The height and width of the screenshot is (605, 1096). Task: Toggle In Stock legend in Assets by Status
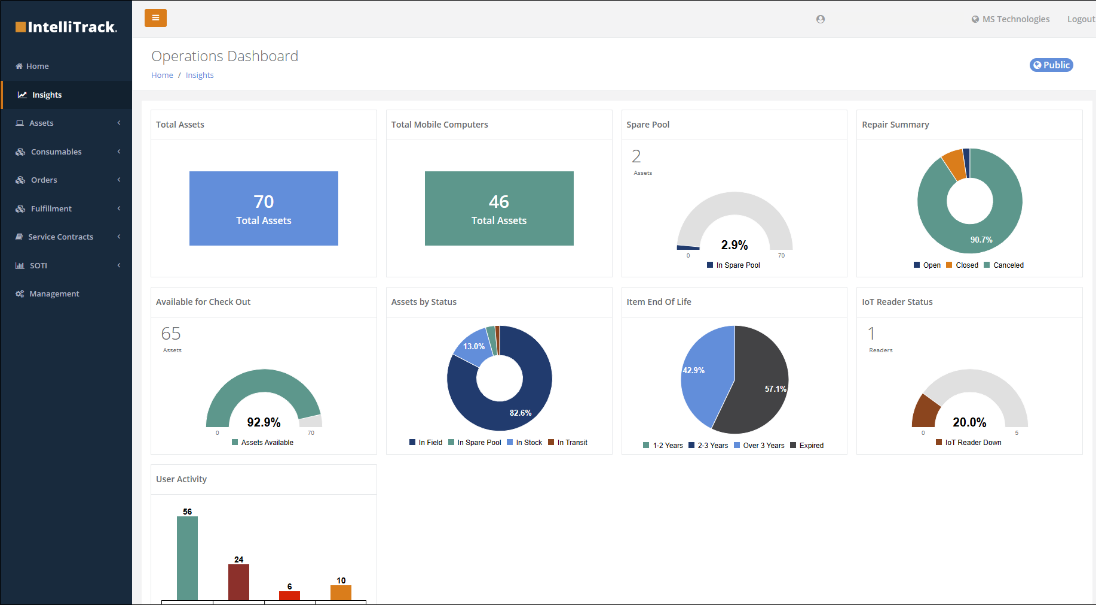(x=524, y=443)
